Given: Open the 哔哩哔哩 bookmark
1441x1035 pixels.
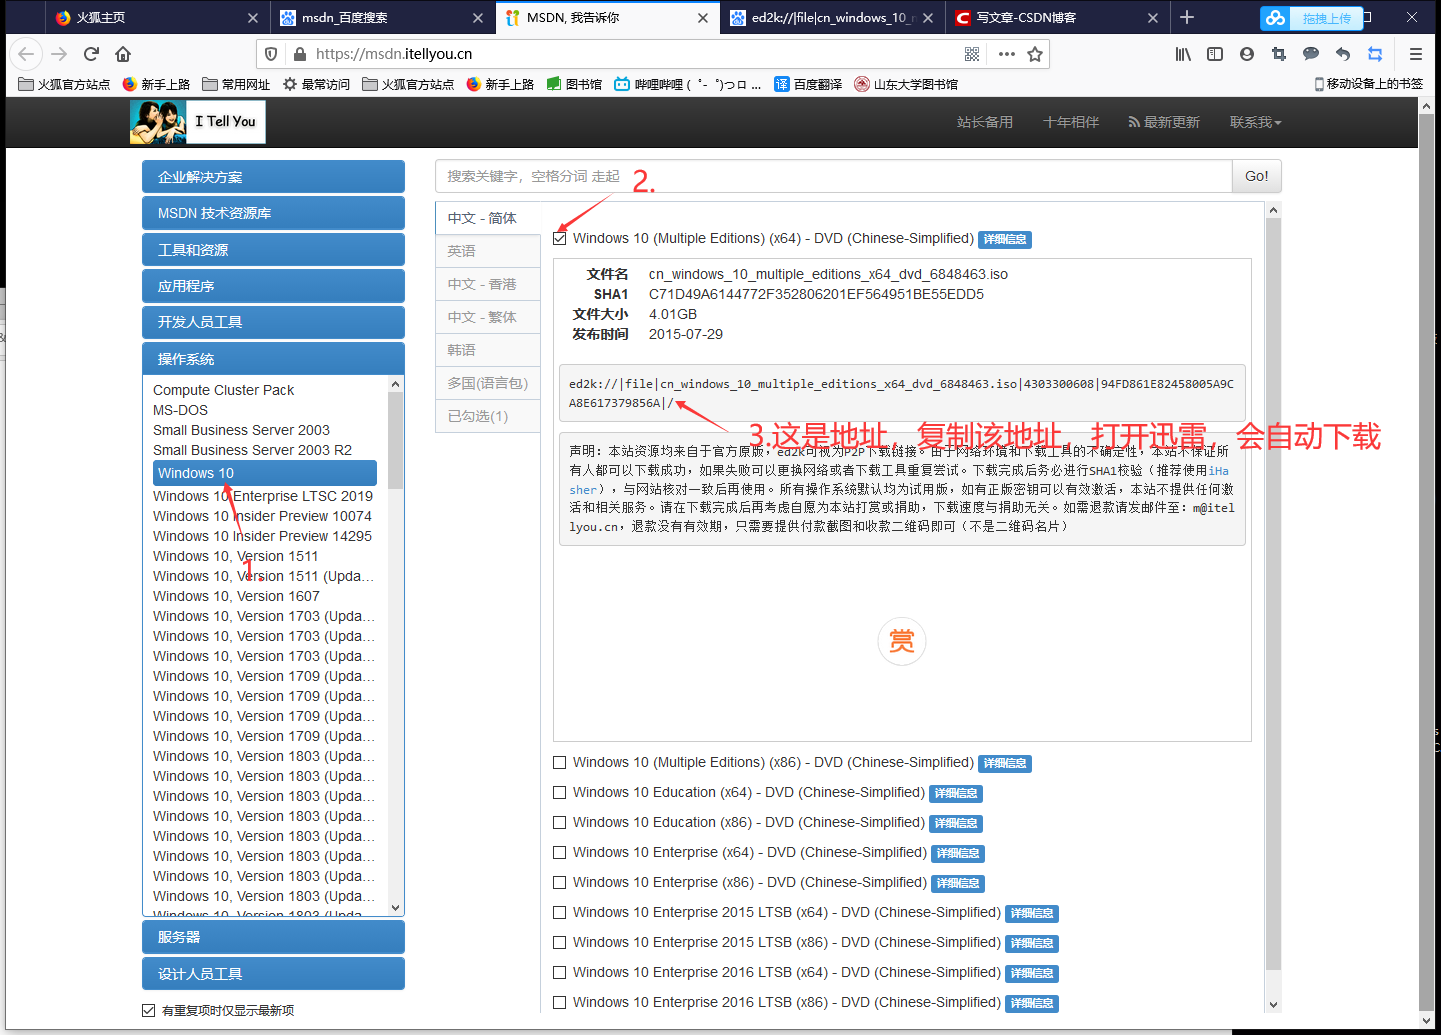Looking at the screenshot, I should 687,85.
